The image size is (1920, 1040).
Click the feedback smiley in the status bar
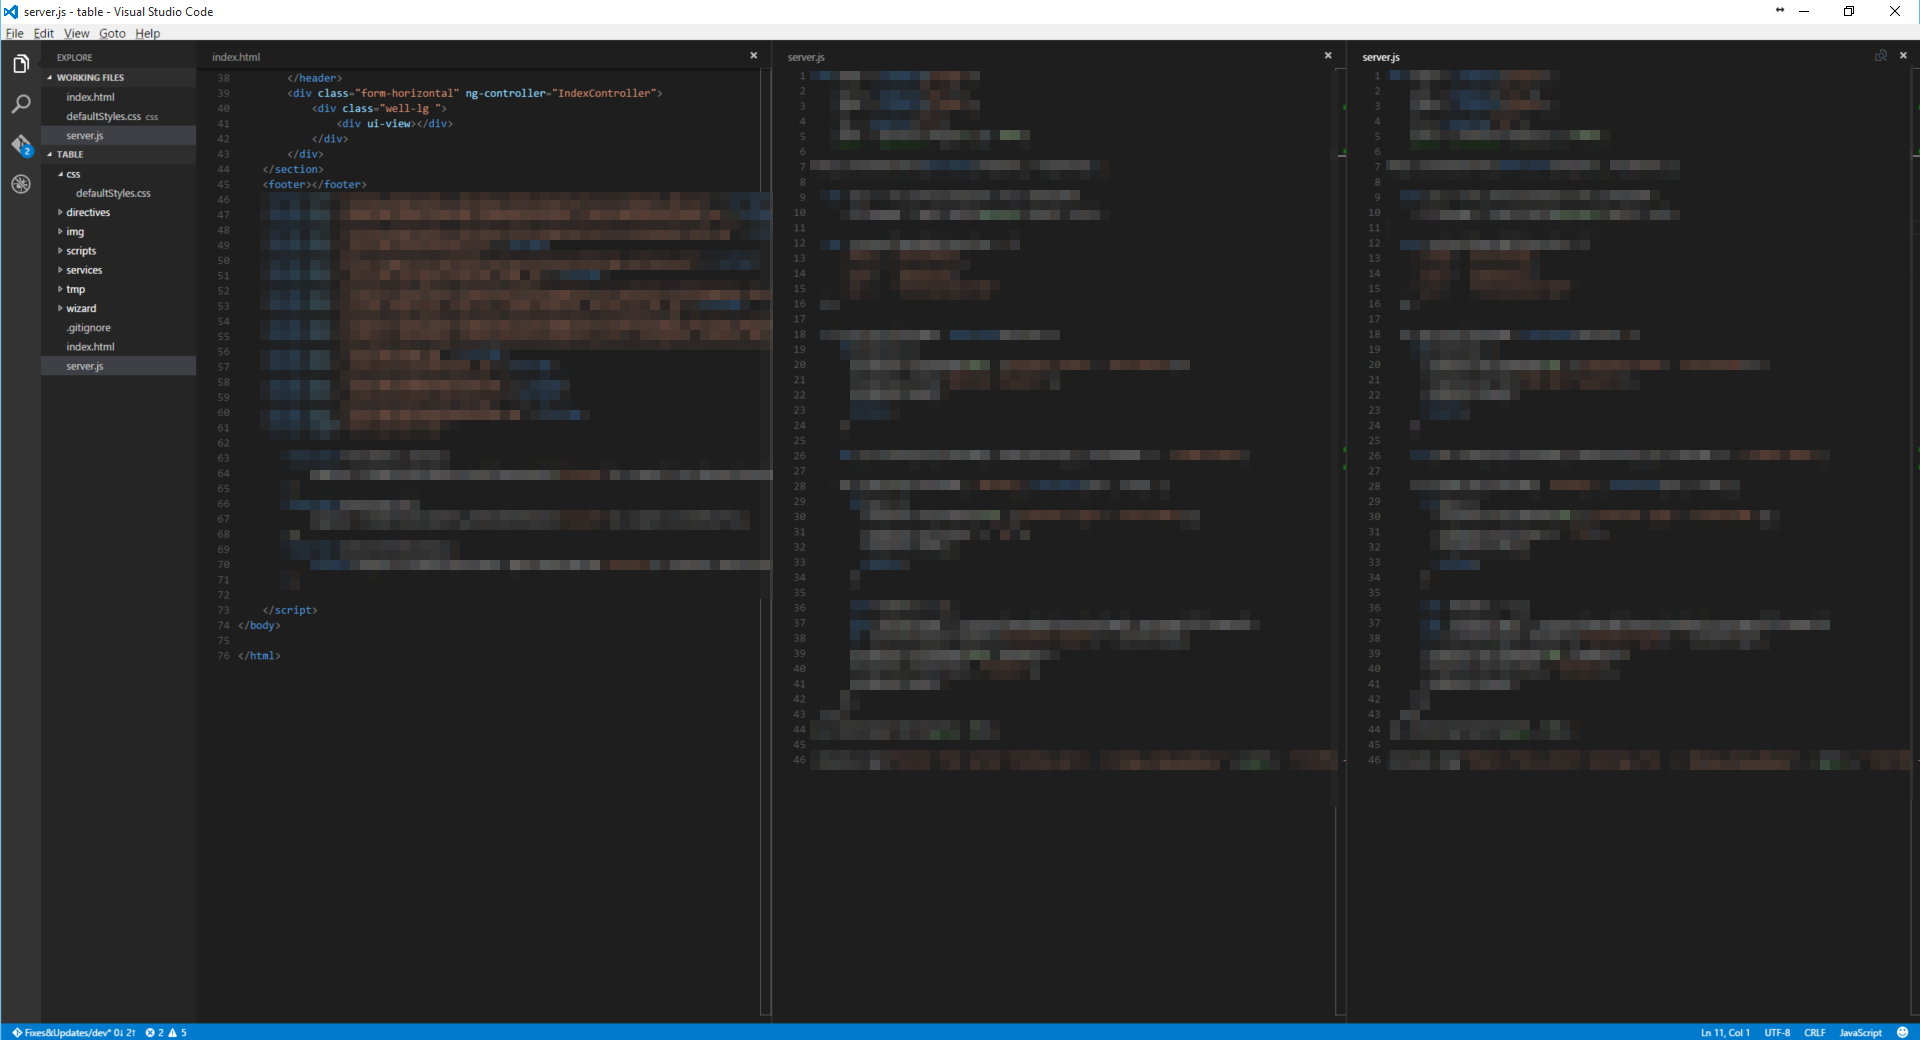1903,1032
